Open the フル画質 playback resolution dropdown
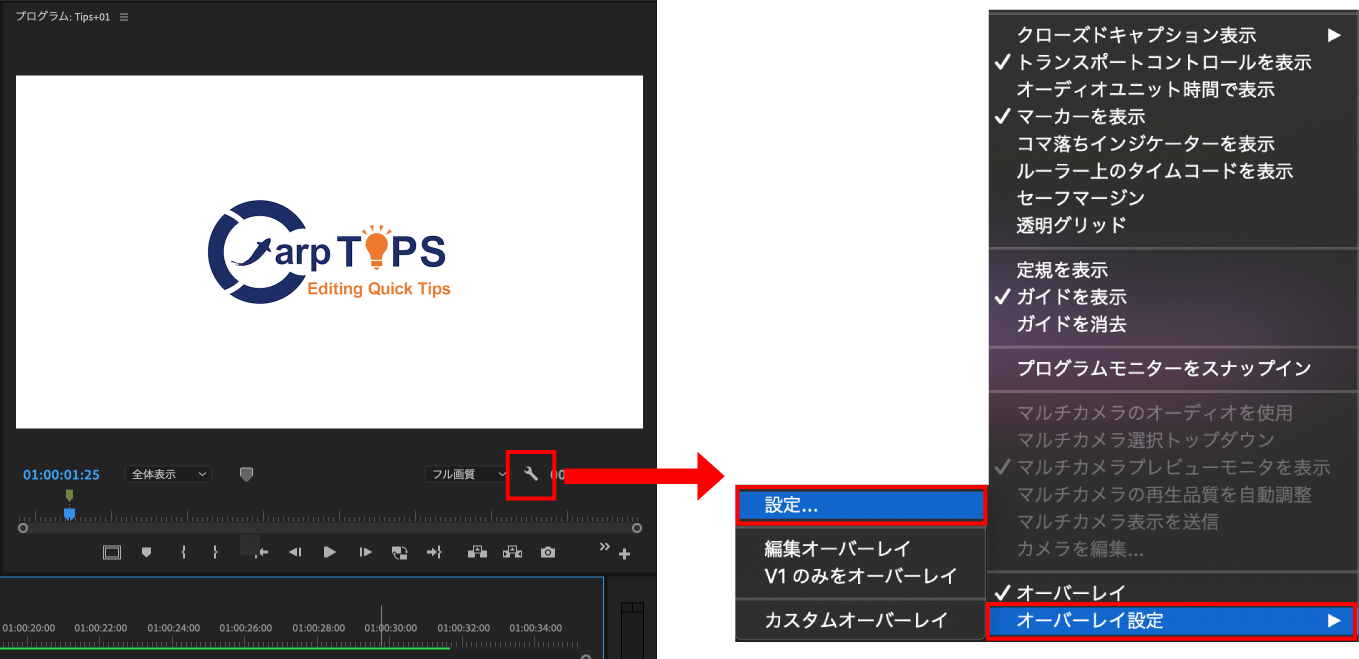 coord(467,474)
